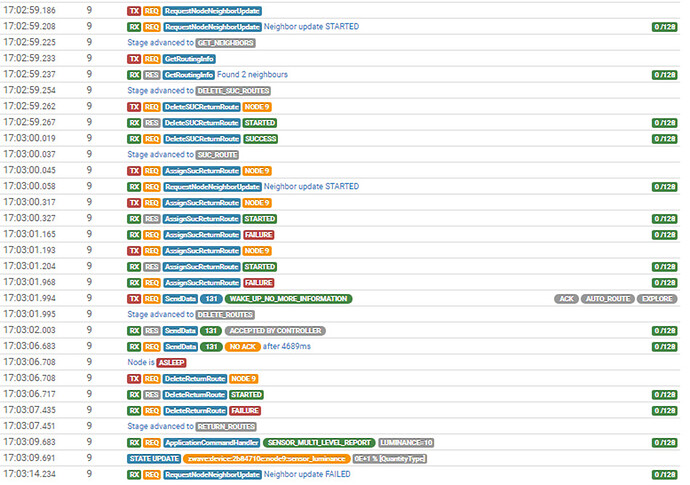Click the 0/128 counter at 17:03:14.234
The image size is (690, 485).
tap(664, 474)
